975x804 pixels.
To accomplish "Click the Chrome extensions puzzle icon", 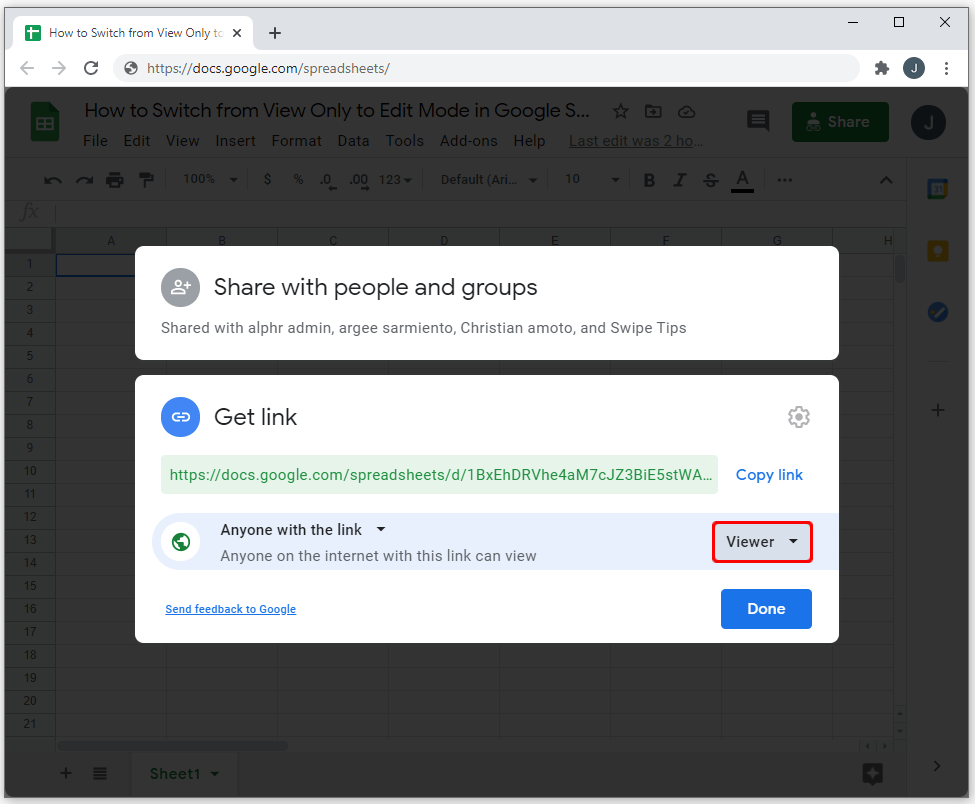I will [x=881, y=68].
